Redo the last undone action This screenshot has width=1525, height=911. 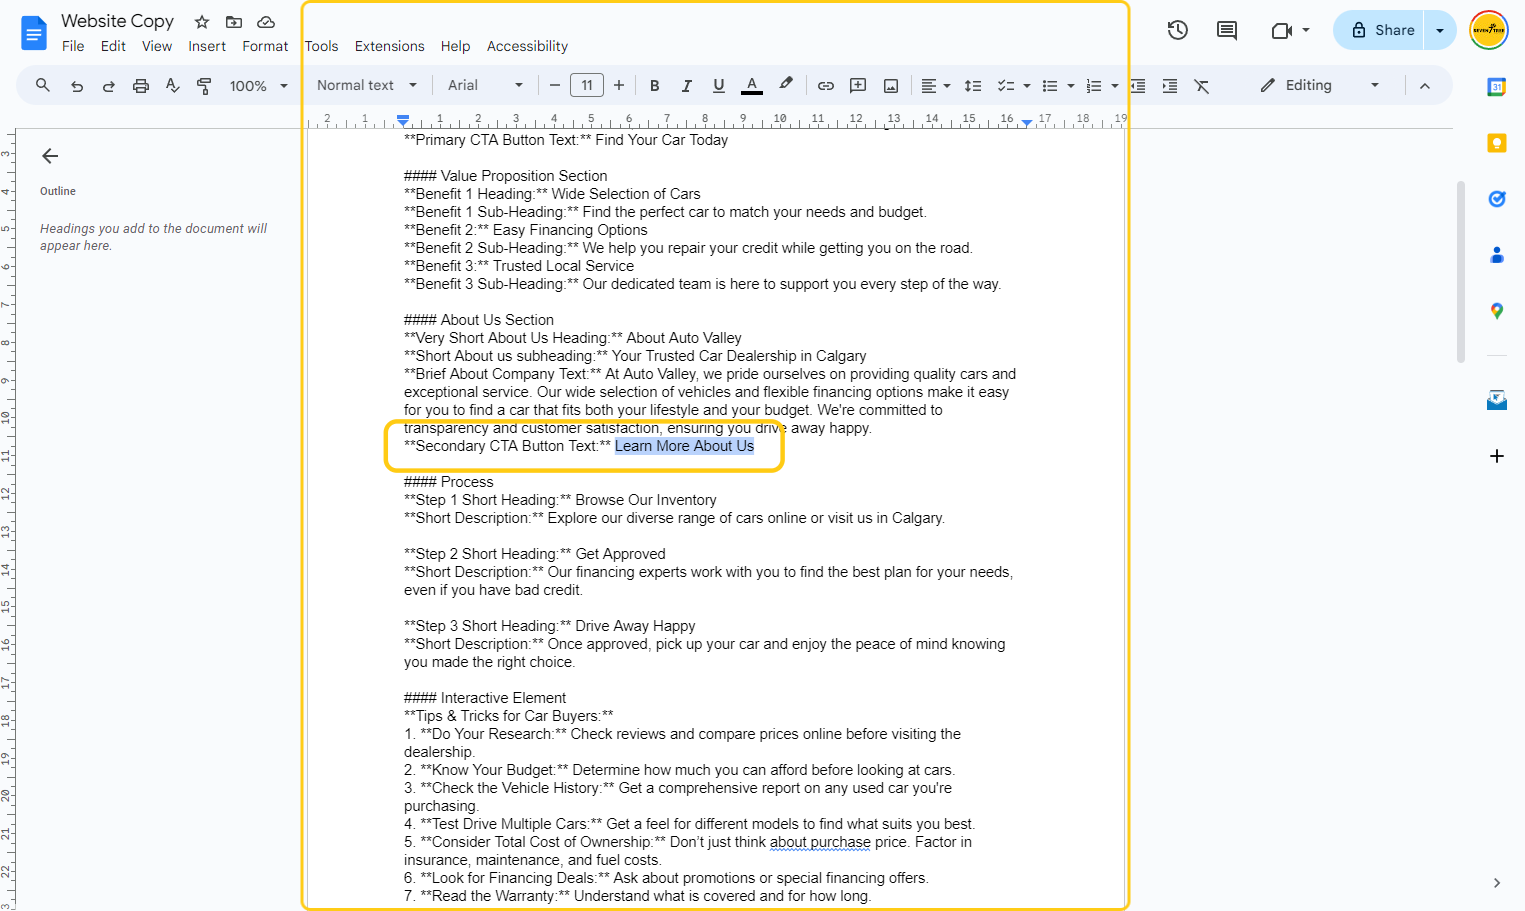tap(109, 86)
